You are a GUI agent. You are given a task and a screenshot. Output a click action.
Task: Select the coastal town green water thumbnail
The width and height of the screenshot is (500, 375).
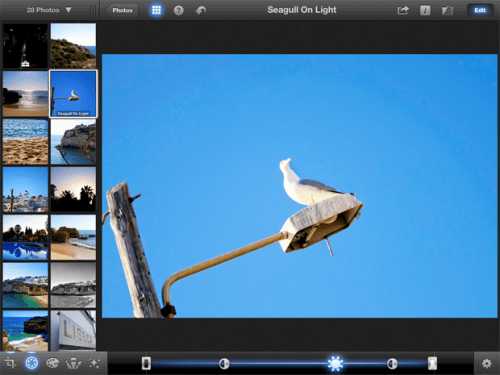(25, 285)
